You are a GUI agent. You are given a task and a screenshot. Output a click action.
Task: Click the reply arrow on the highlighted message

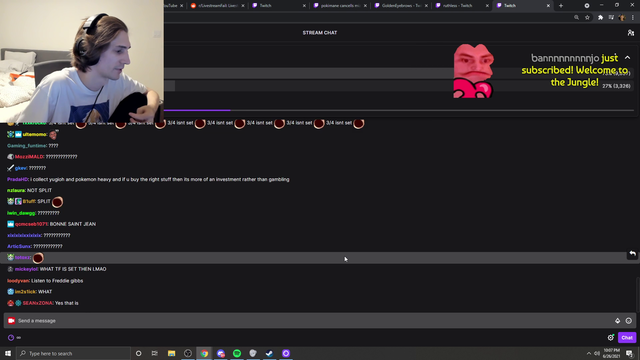coord(632,254)
